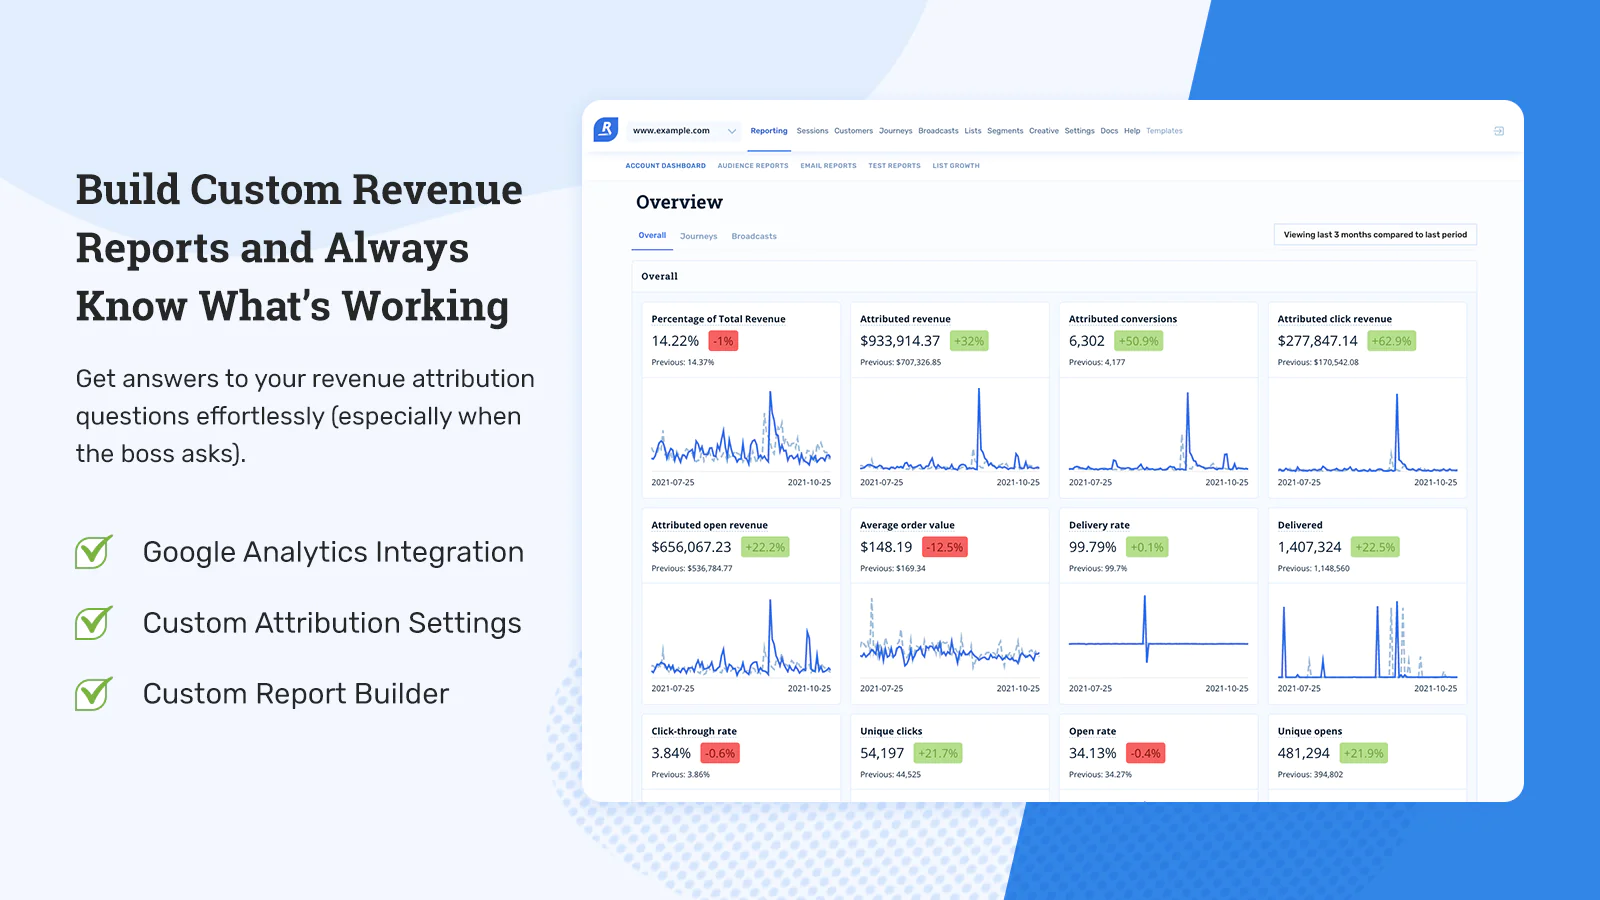The width and height of the screenshot is (1600, 900).
Task: Click the +50.9% change badge
Action: coord(1139,341)
